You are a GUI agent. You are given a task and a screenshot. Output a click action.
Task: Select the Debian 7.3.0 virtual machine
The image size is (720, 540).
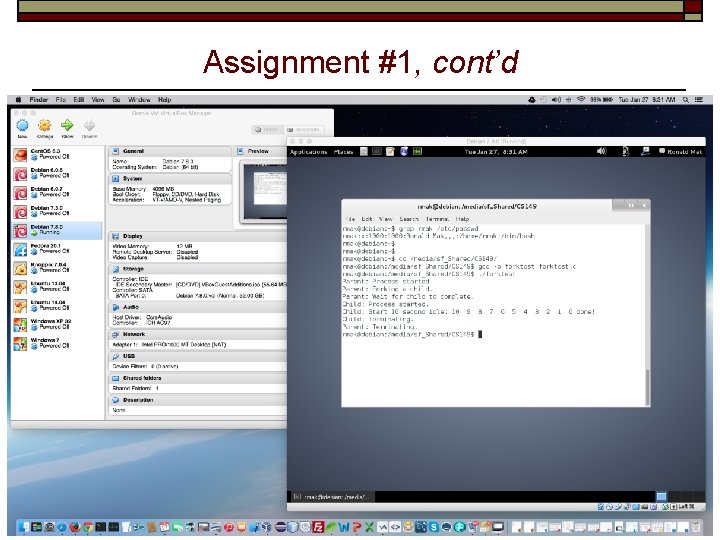57,211
